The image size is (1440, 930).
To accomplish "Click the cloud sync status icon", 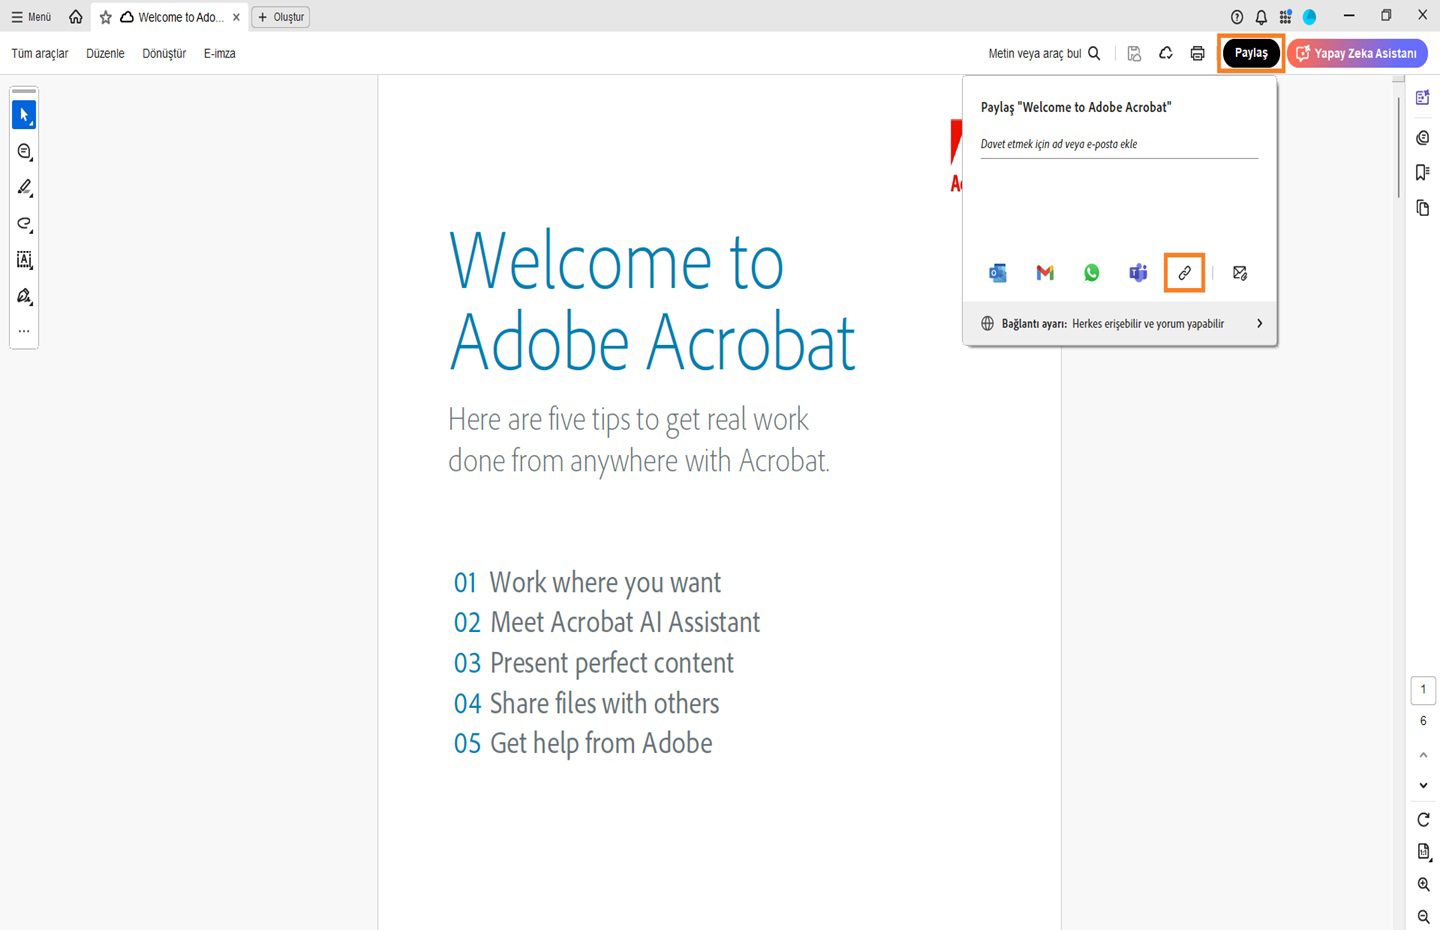I will coord(1166,53).
